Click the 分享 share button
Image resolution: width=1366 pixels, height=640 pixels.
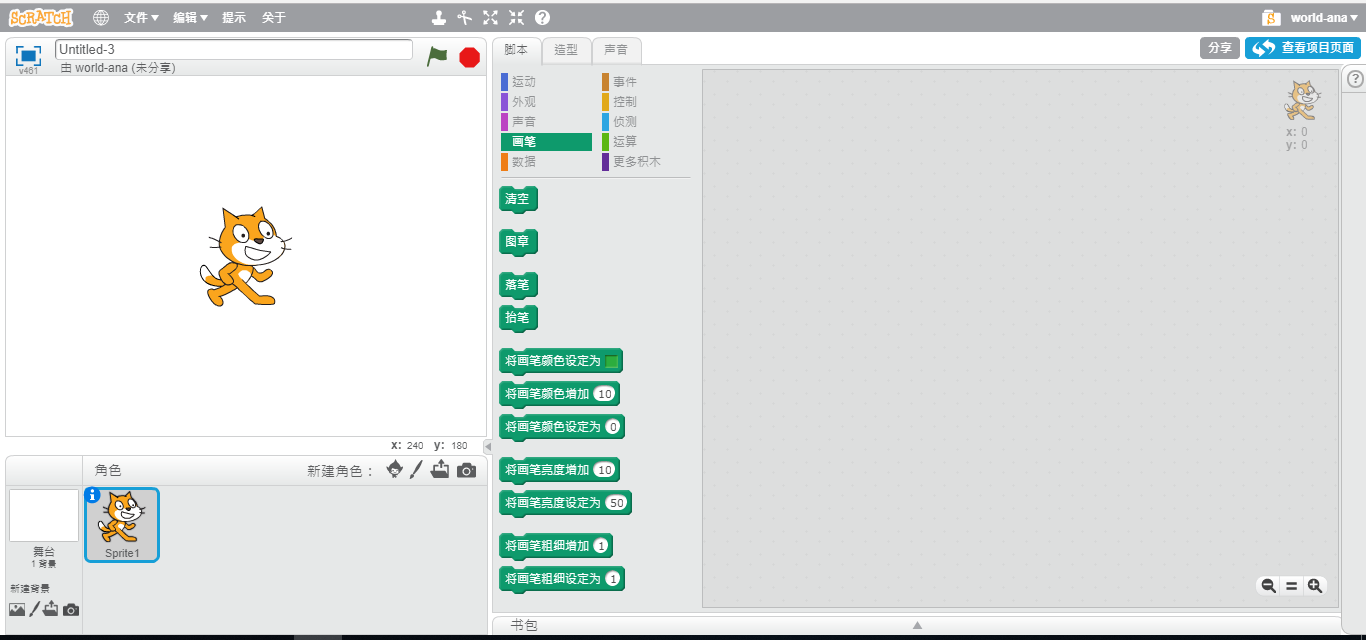[1219, 48]
